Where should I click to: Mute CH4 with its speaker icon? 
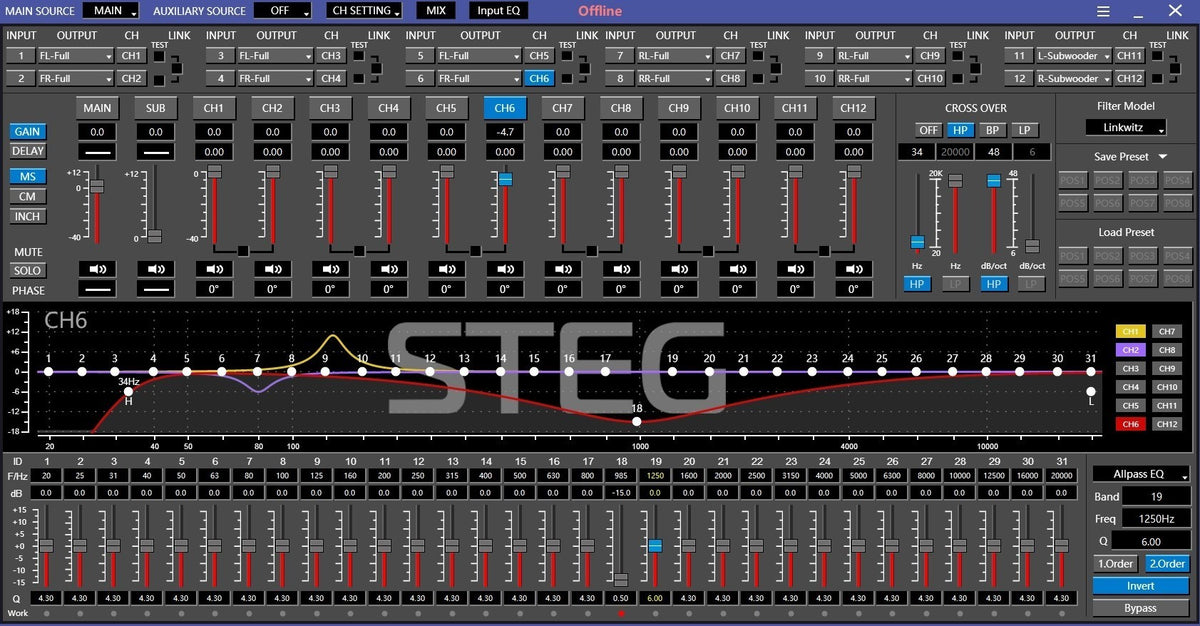tap(388, 269)
